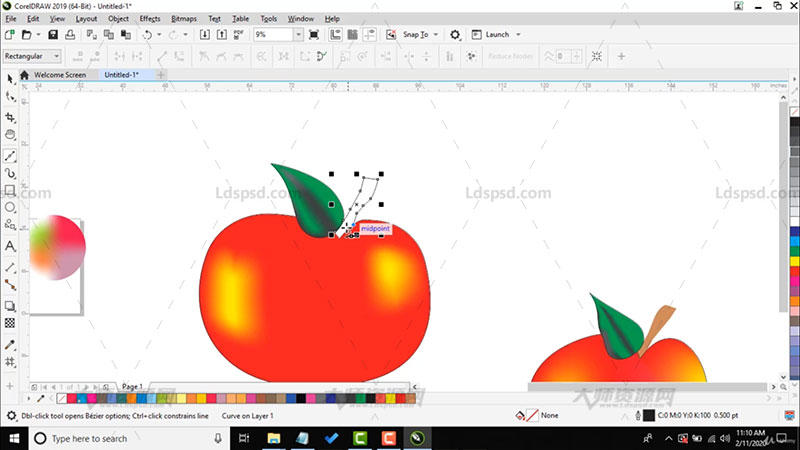Open the Object menu
This screenshot has width=800, height=450.
[x=118, y=19]
